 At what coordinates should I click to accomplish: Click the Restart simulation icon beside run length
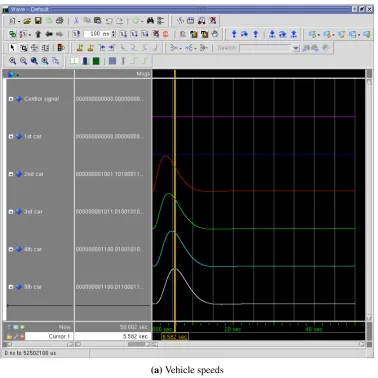click(x=76, y=34)
